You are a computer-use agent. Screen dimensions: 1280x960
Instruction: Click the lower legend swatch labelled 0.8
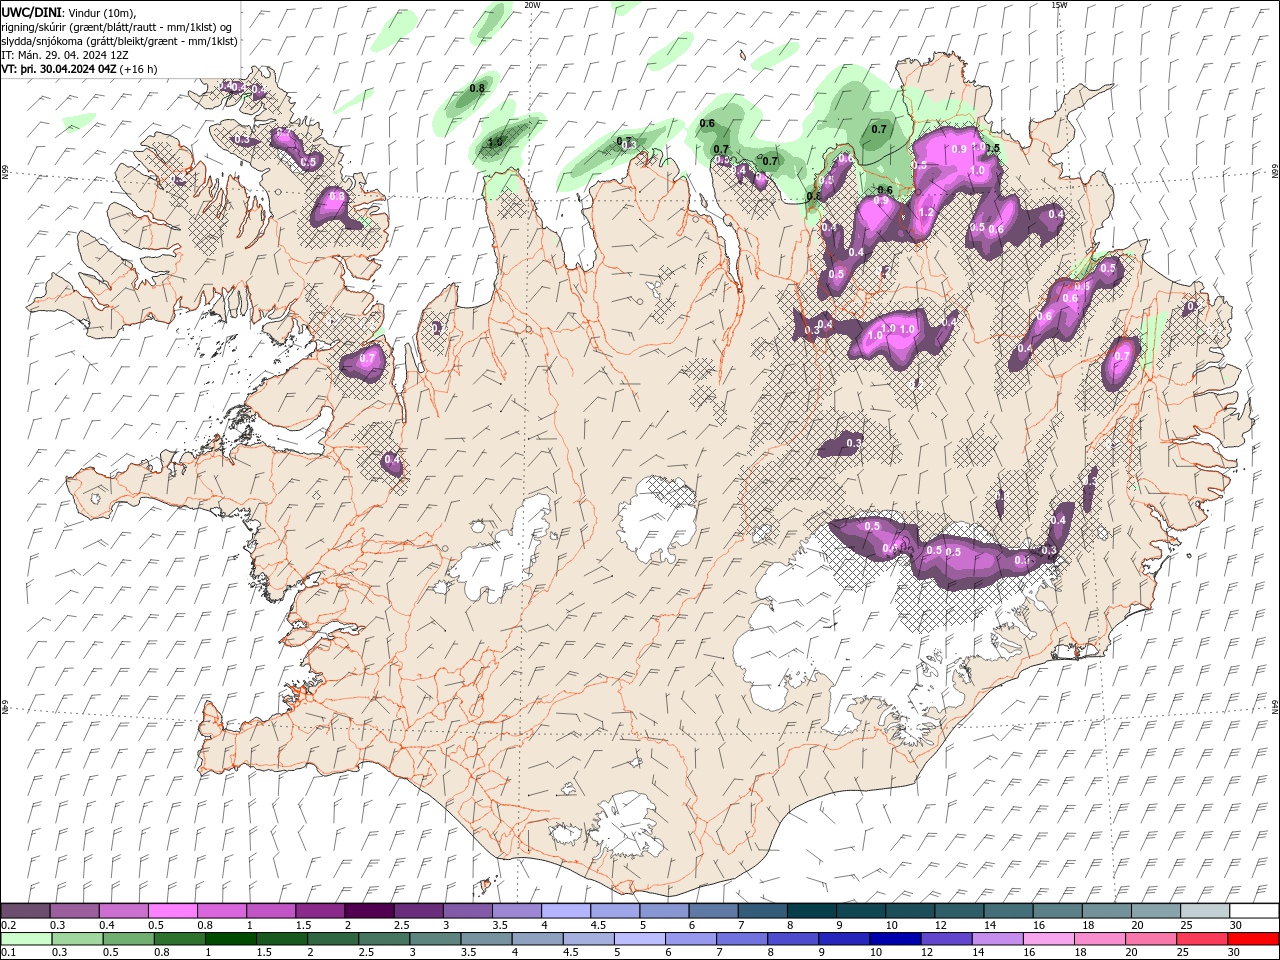pyautogui.click(x=179, y=939)
